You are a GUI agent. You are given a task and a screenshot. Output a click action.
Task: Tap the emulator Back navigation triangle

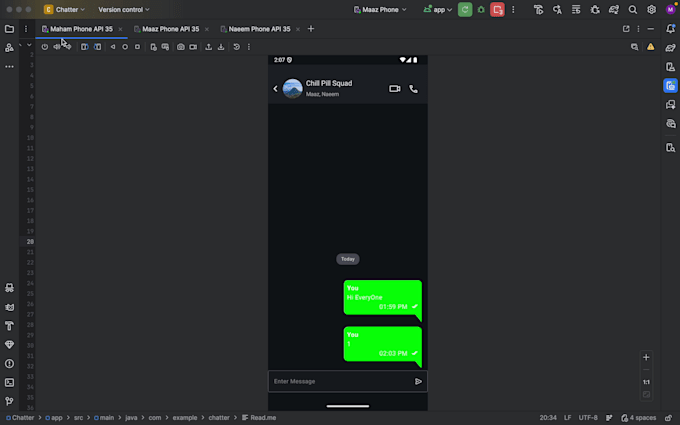[x=113, y=47]
